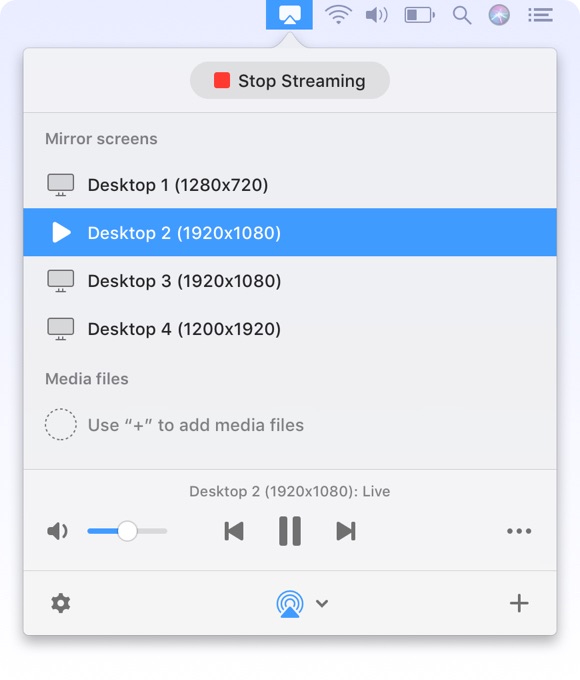
Task: Open Notification Center list icon
Action: click(540, 15)
